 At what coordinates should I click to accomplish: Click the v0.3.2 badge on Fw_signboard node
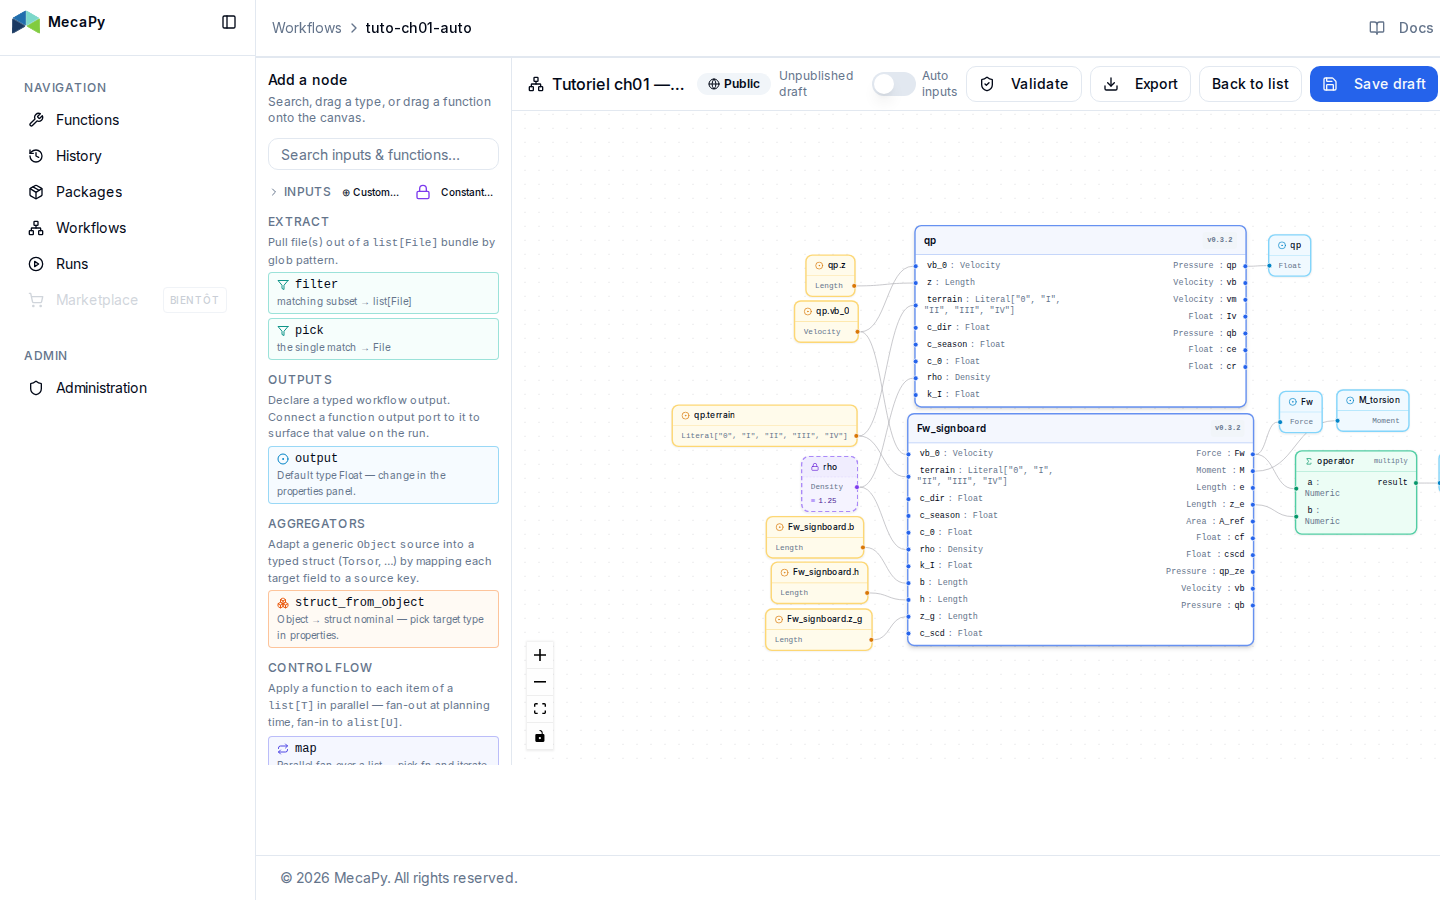coord(1227,428)
